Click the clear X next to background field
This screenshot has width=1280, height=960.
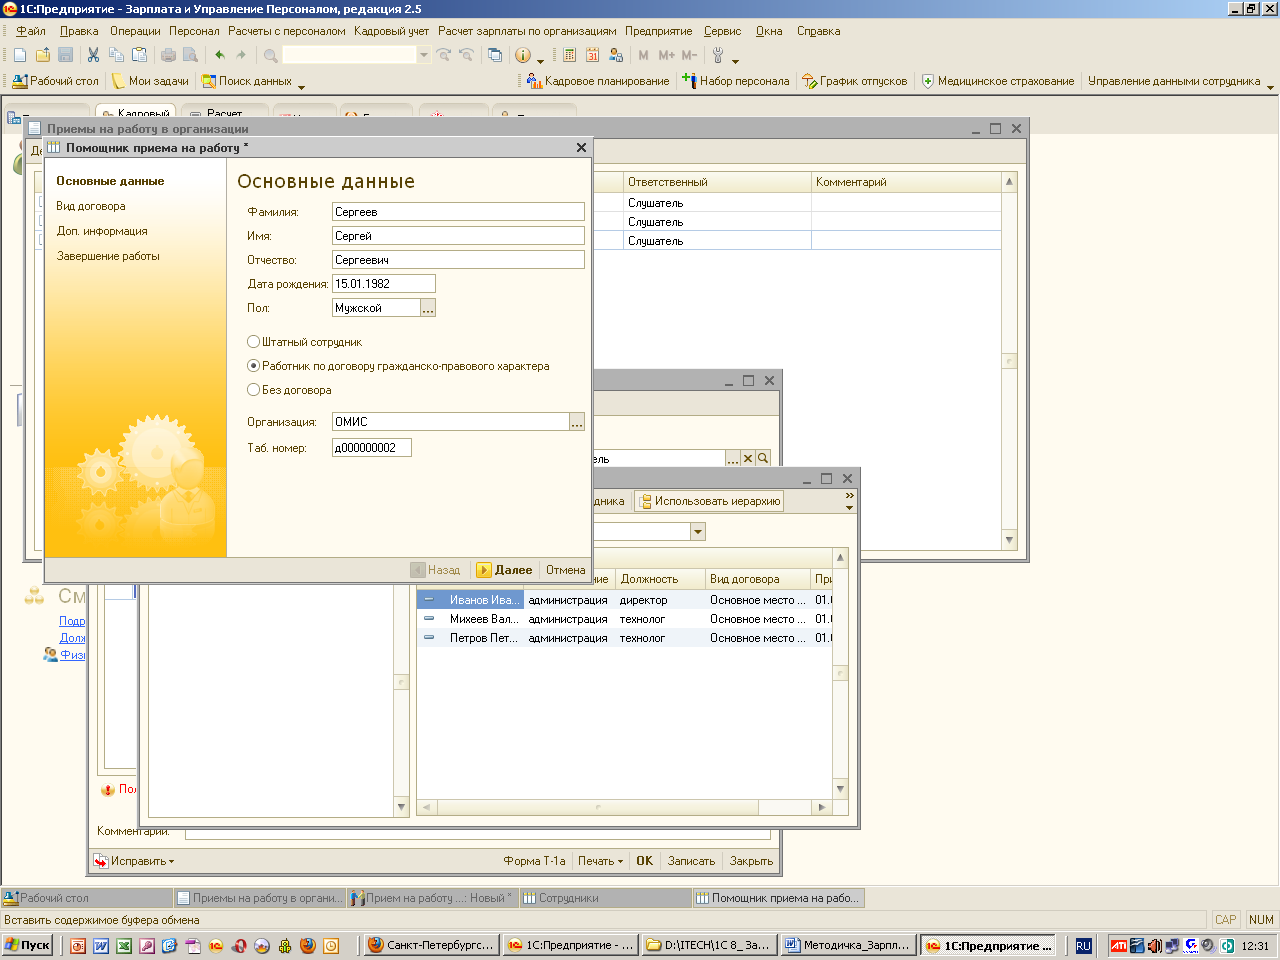pos(748,459)
